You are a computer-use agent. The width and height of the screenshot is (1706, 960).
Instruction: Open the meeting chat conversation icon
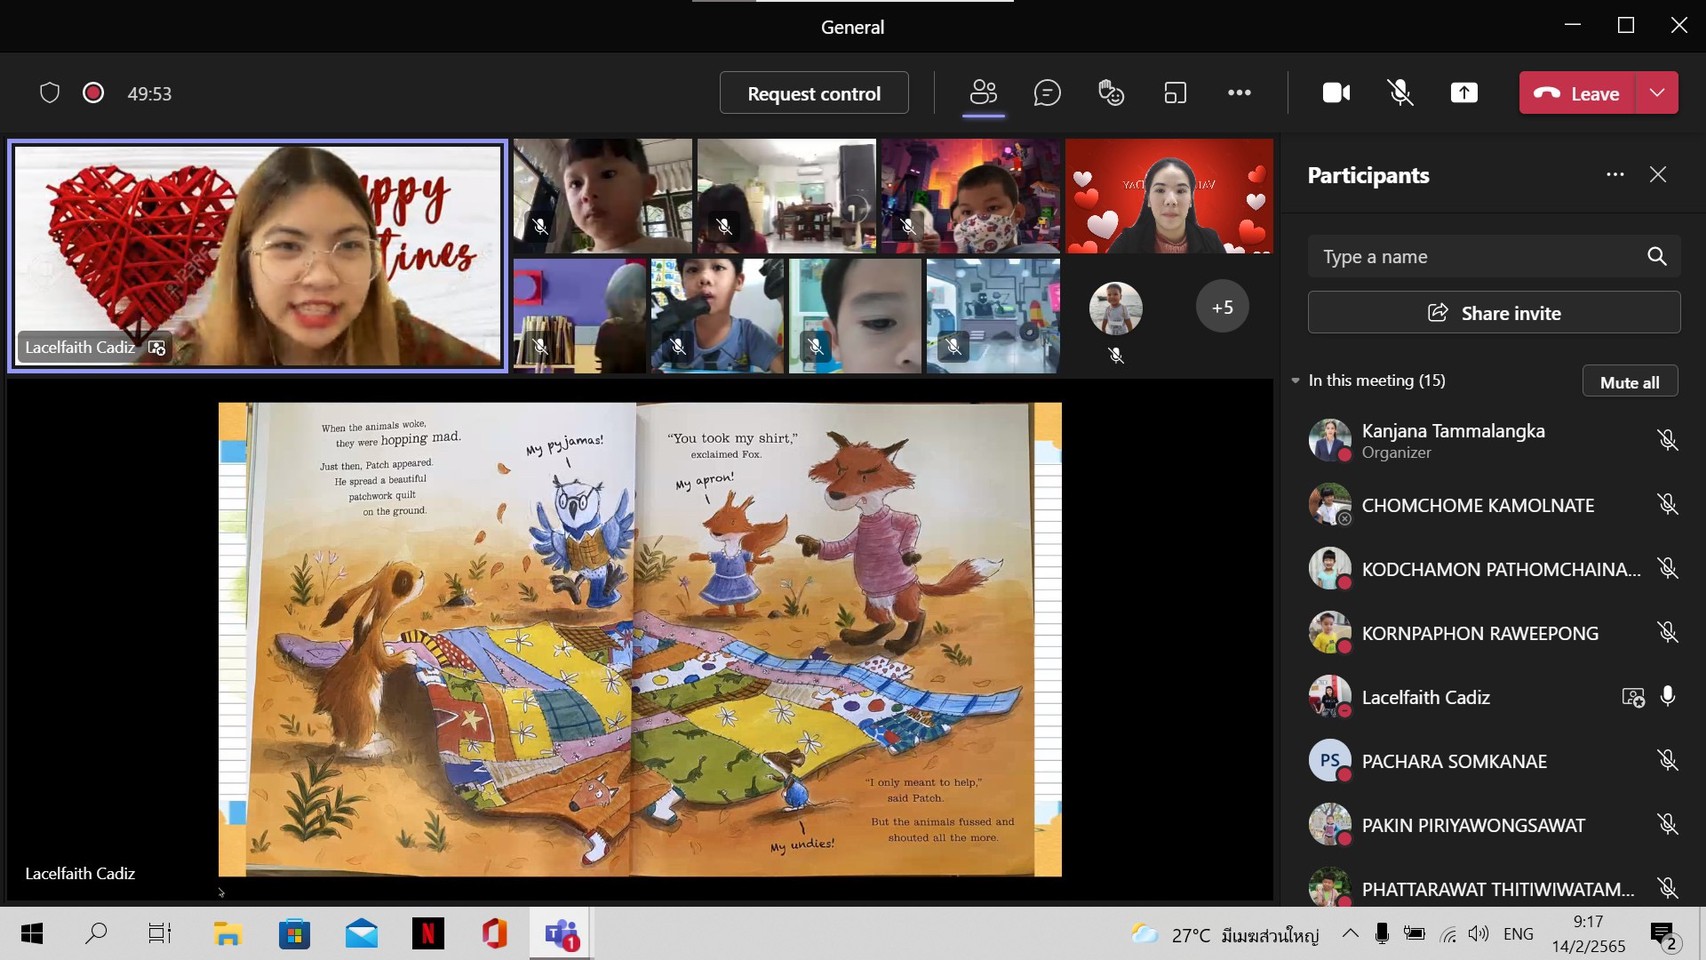pyautogui.click(x=1047, y=93)
